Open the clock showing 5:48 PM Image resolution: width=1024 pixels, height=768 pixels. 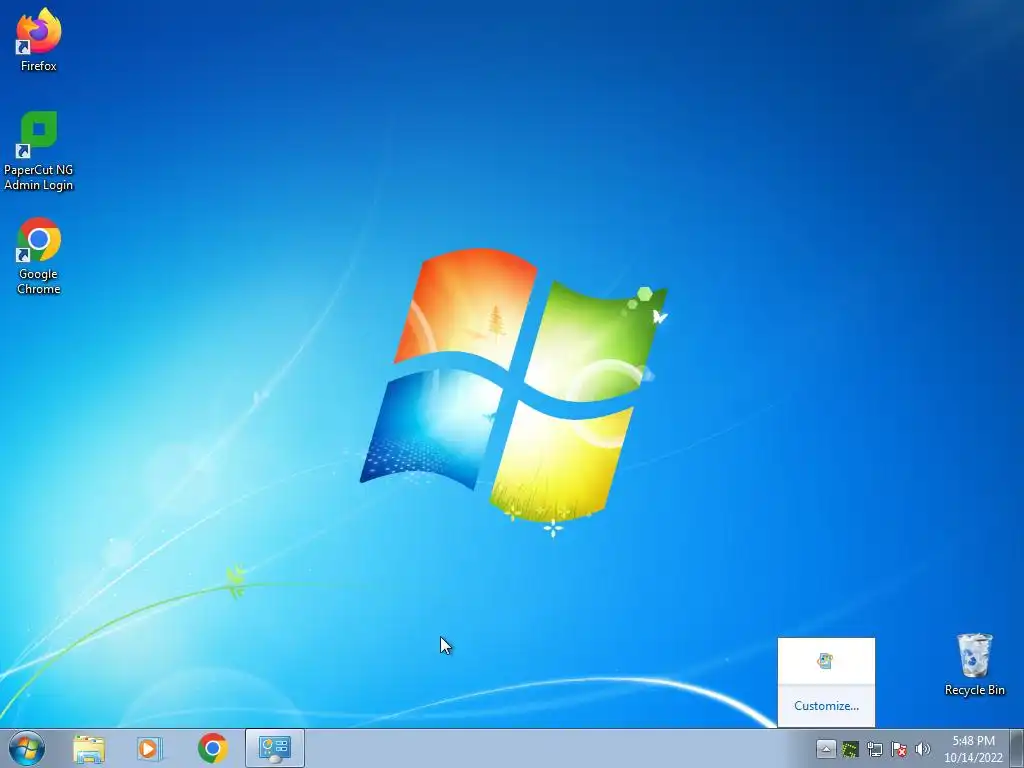[x=973, y=749]
